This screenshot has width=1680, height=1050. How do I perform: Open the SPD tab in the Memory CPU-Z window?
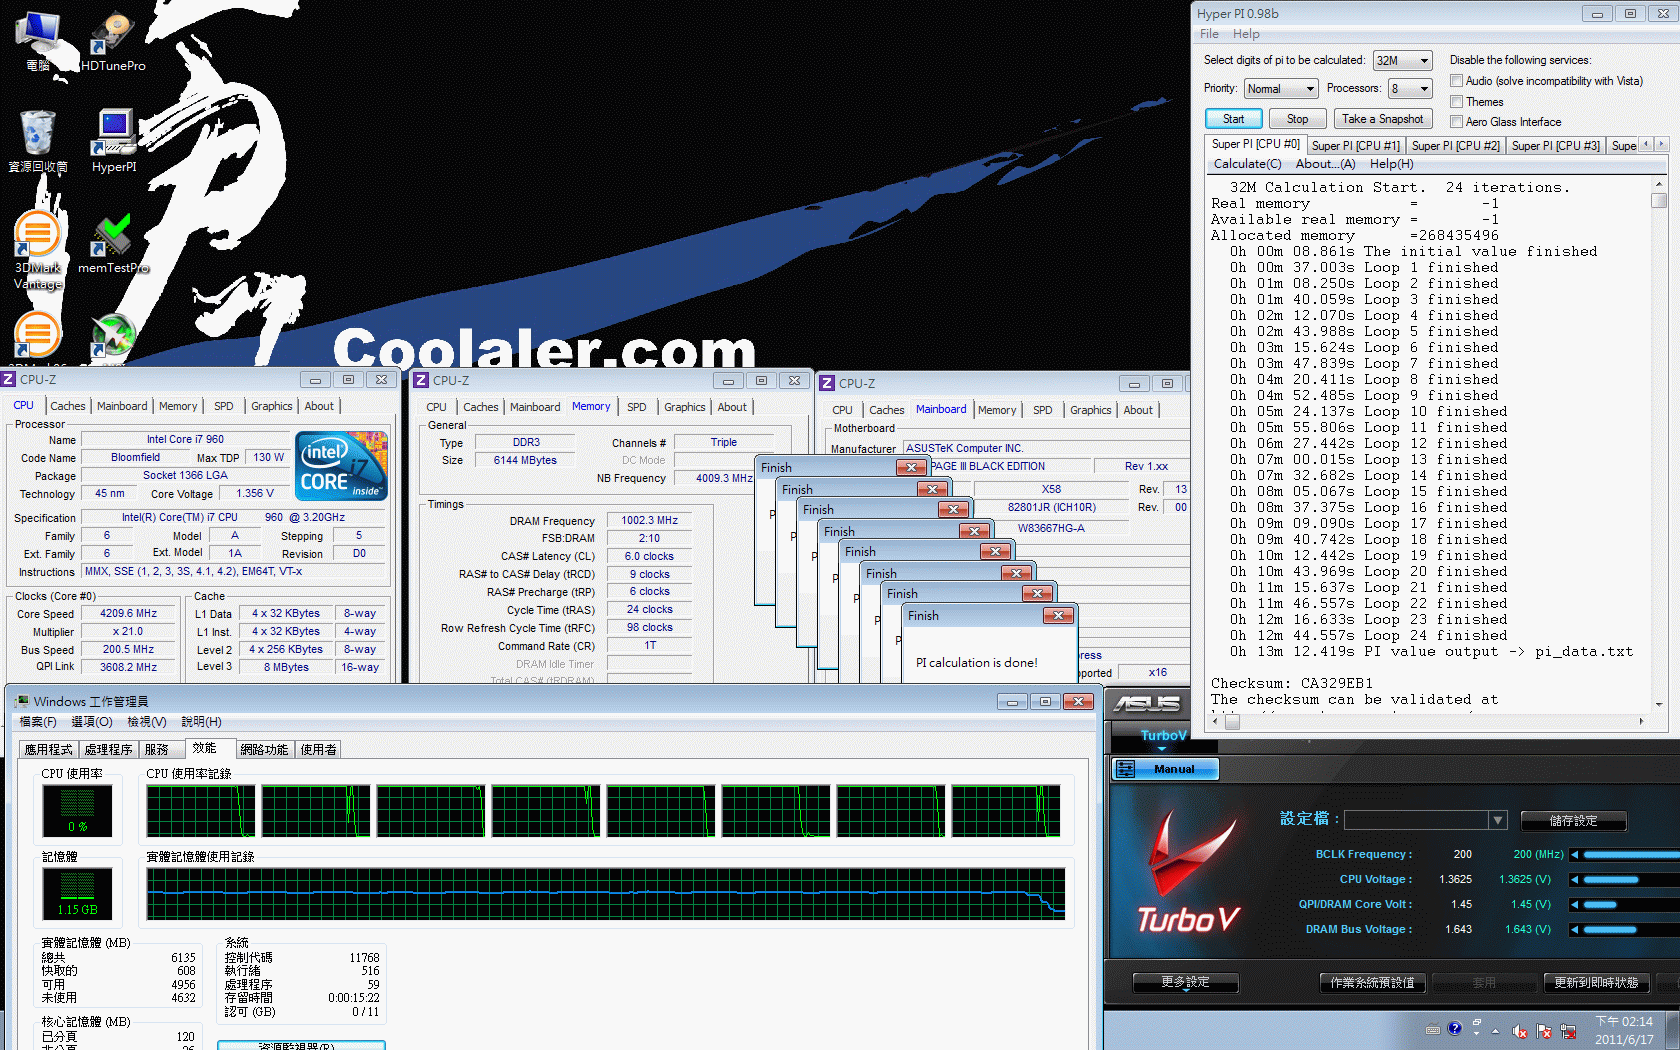pos(637,407)
